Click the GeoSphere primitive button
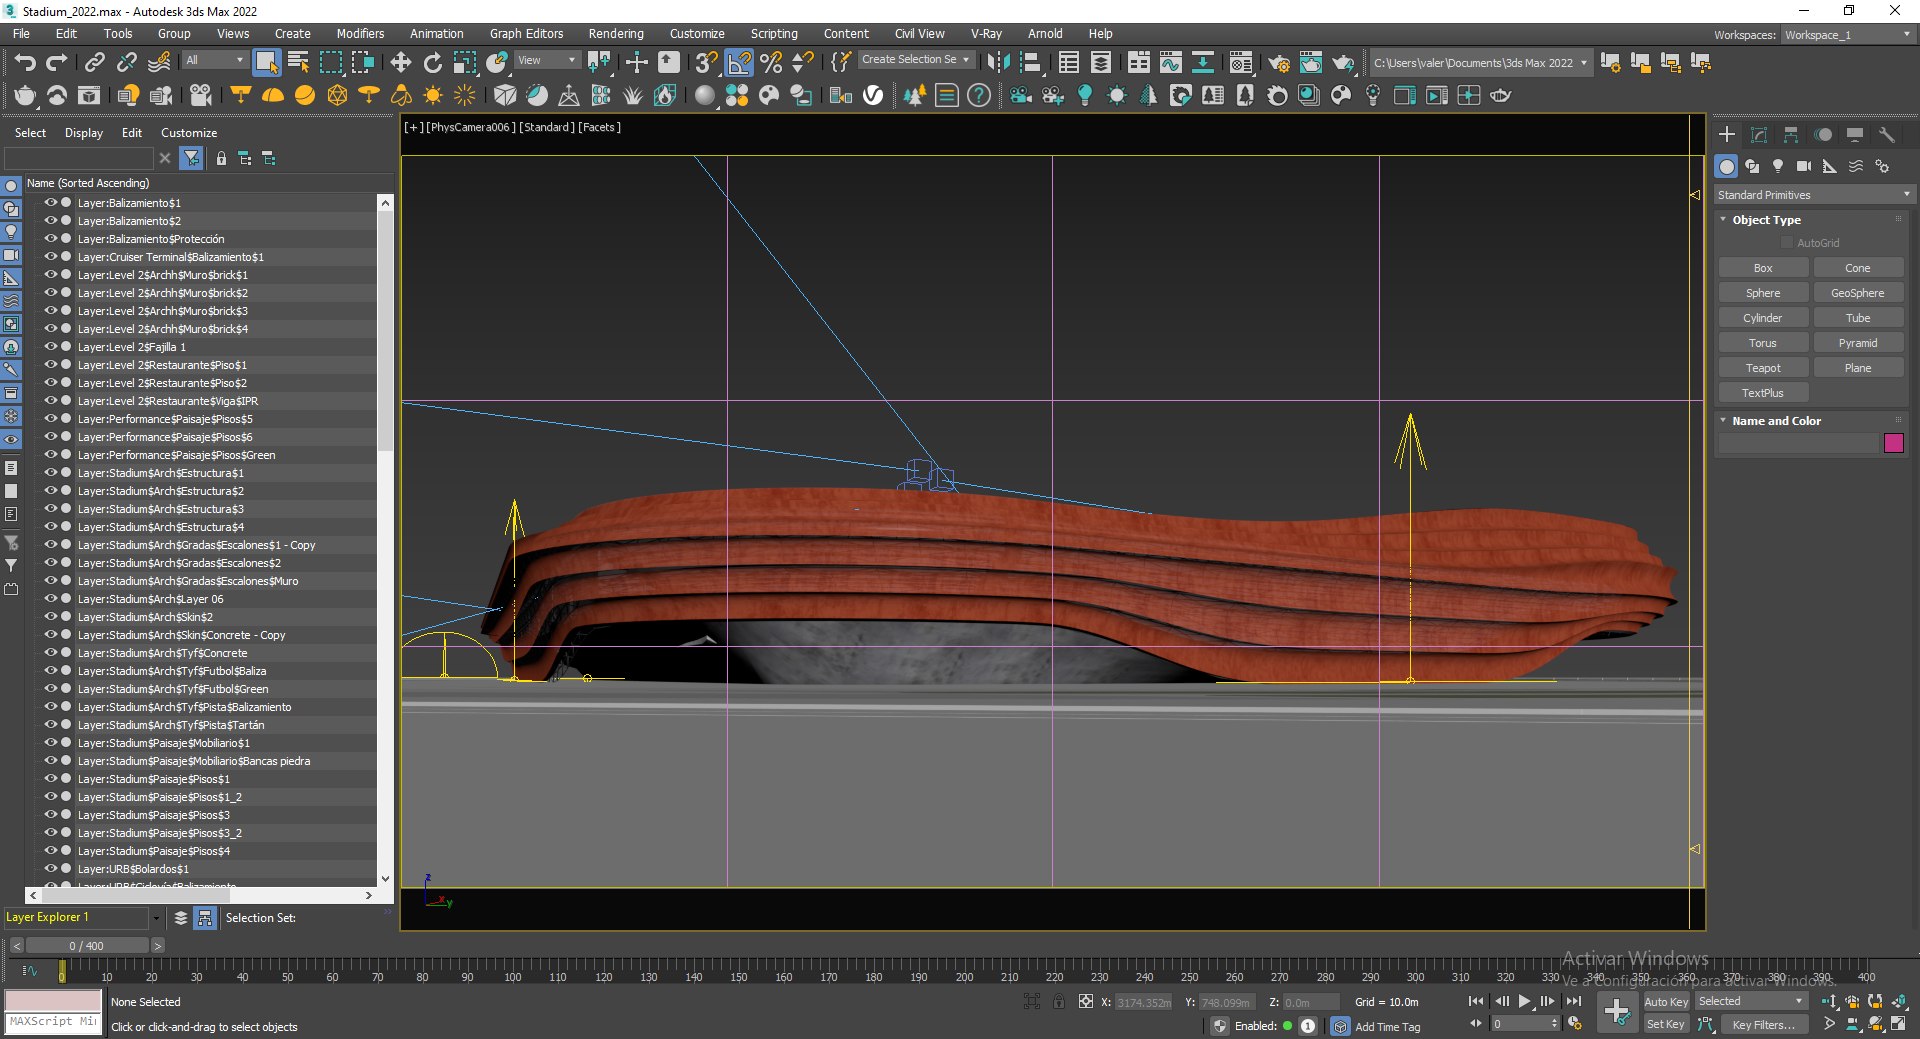 [x=1858, y=293]
